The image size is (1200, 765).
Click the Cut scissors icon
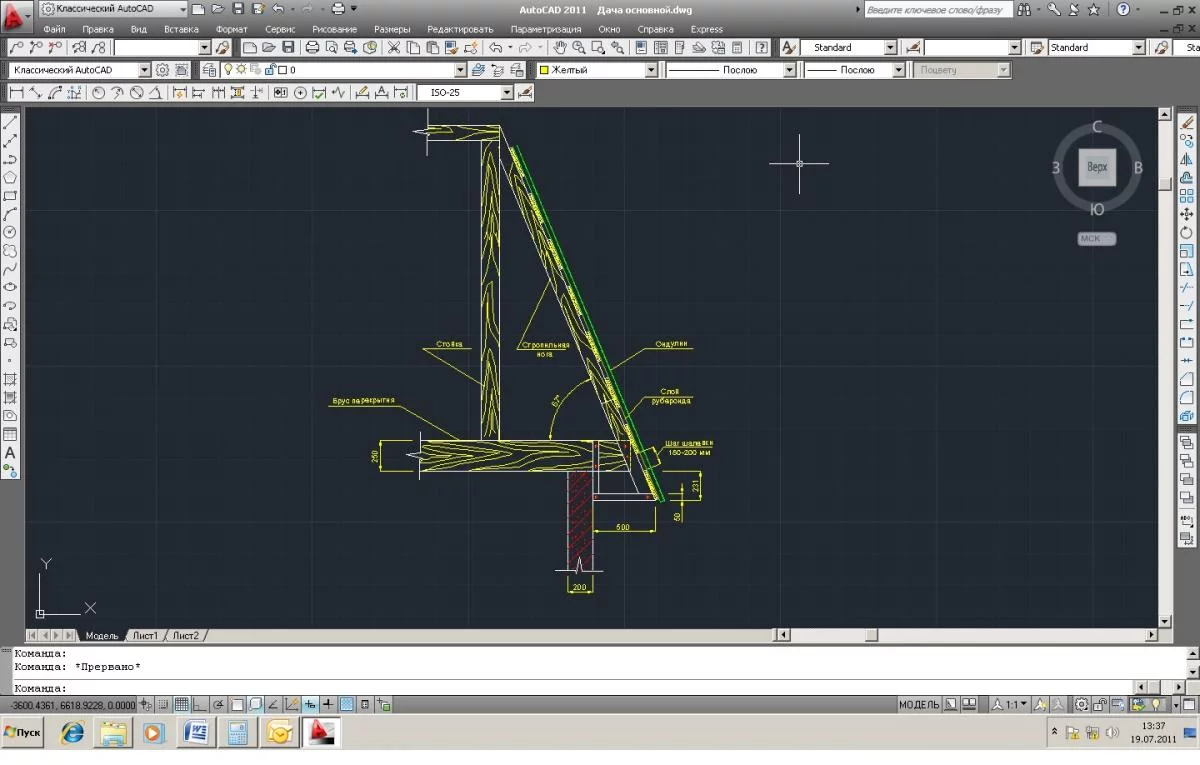tap(394, 48)
